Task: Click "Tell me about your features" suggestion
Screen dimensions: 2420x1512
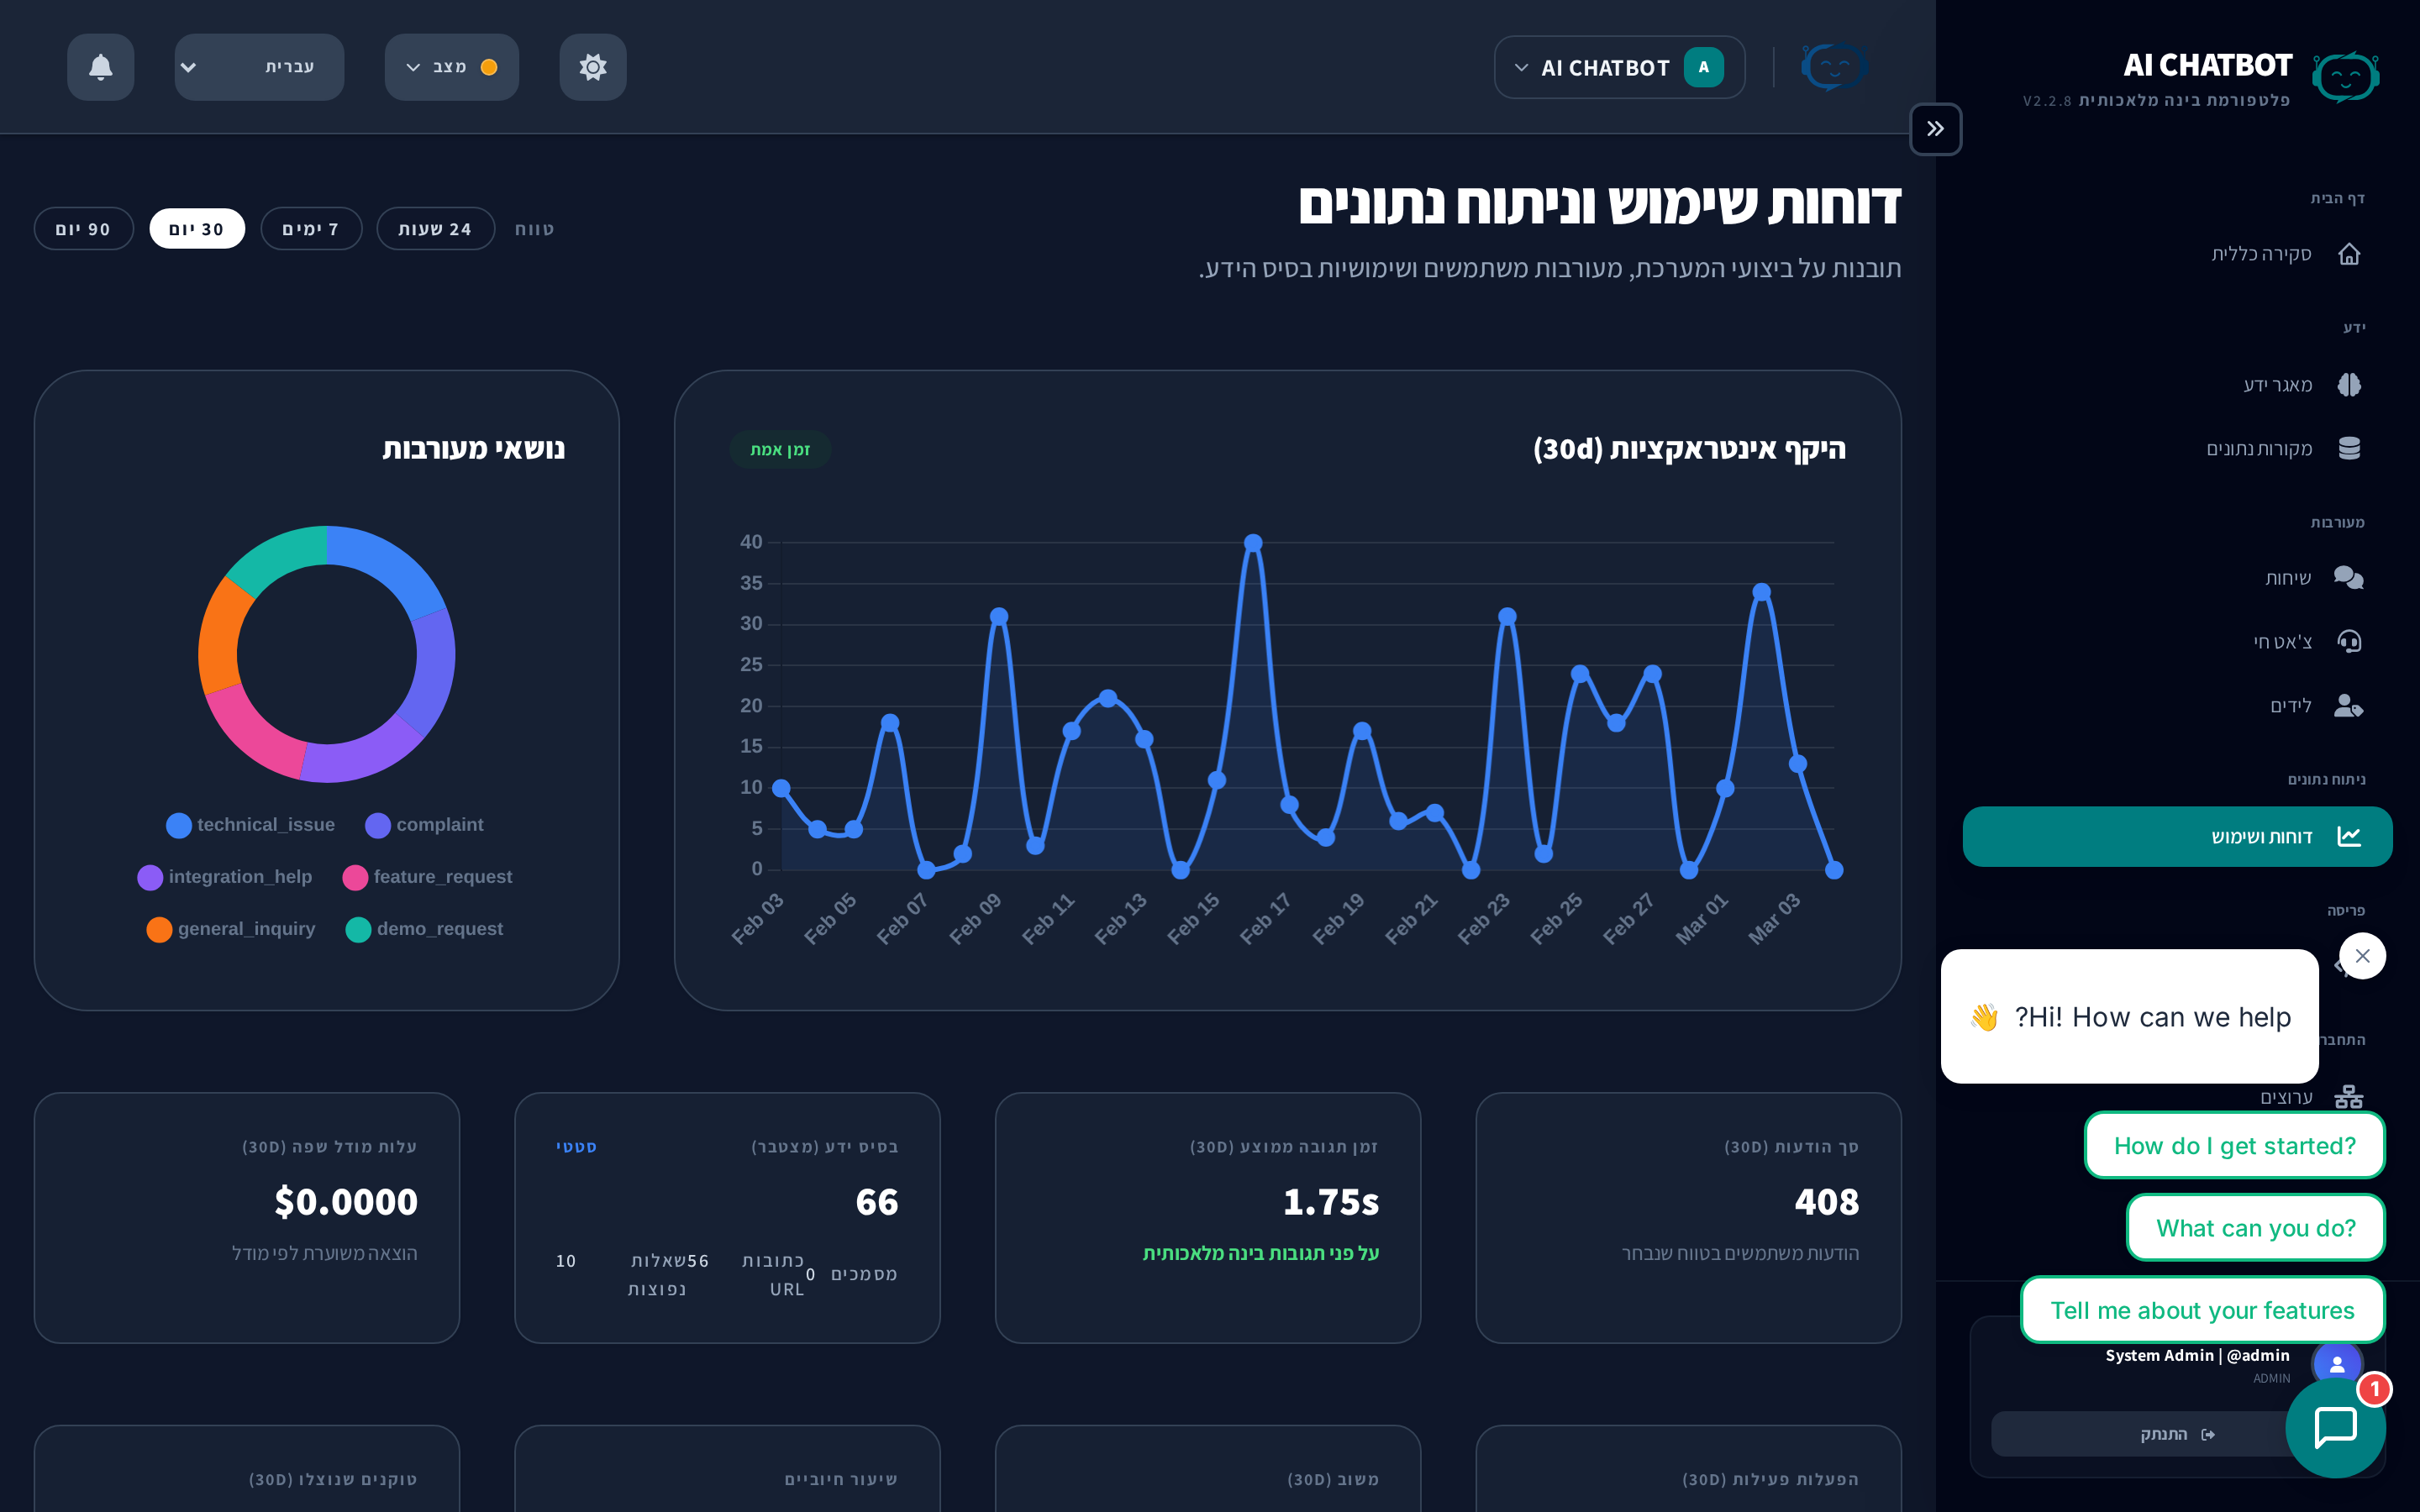Action: click(x=2202, y=1310)
